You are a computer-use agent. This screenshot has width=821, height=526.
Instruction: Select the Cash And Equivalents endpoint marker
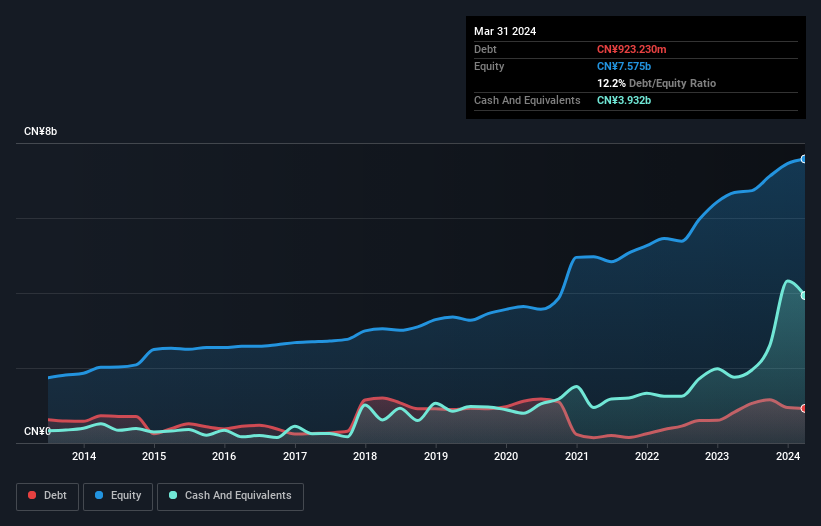pyautogui.click(x=804, y=296)
